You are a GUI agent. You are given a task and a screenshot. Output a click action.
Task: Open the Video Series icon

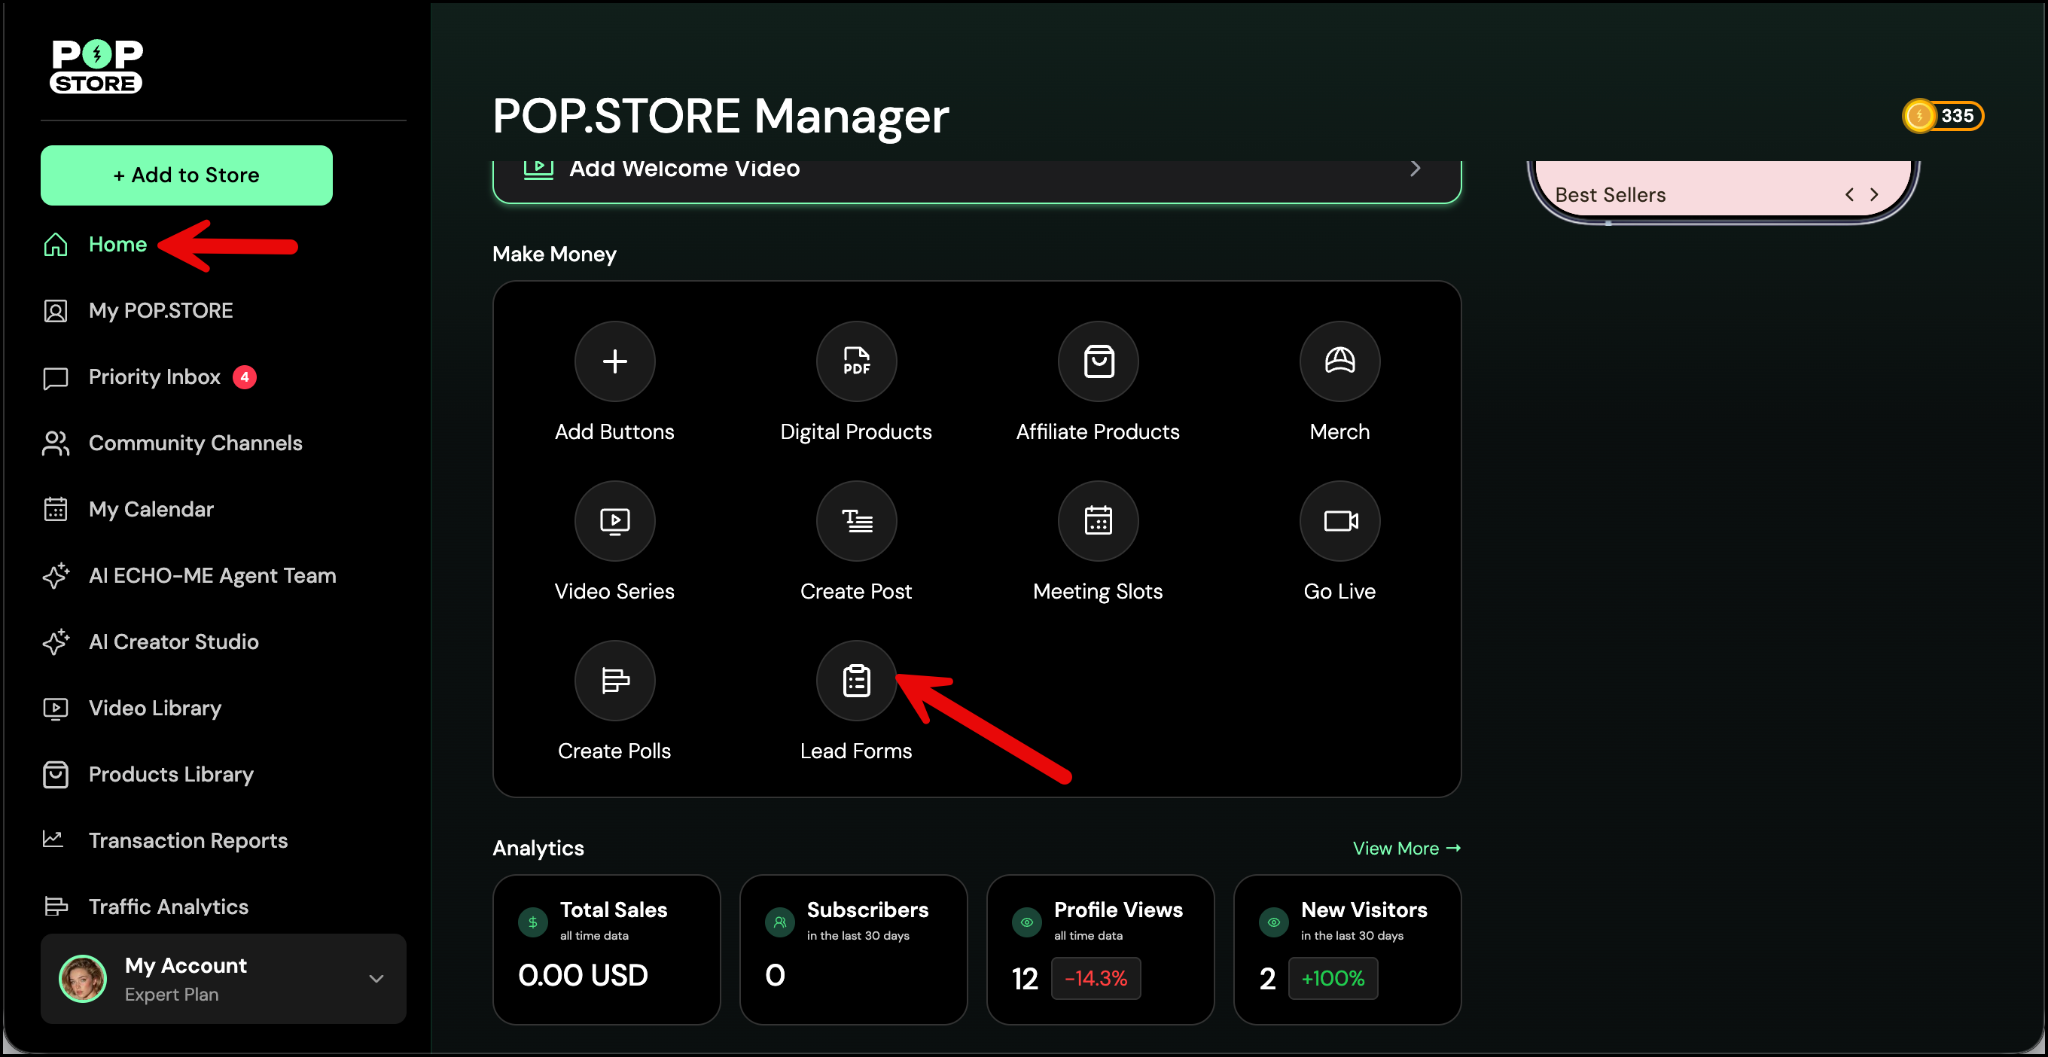pyautogui.click(x=614, y=521)
